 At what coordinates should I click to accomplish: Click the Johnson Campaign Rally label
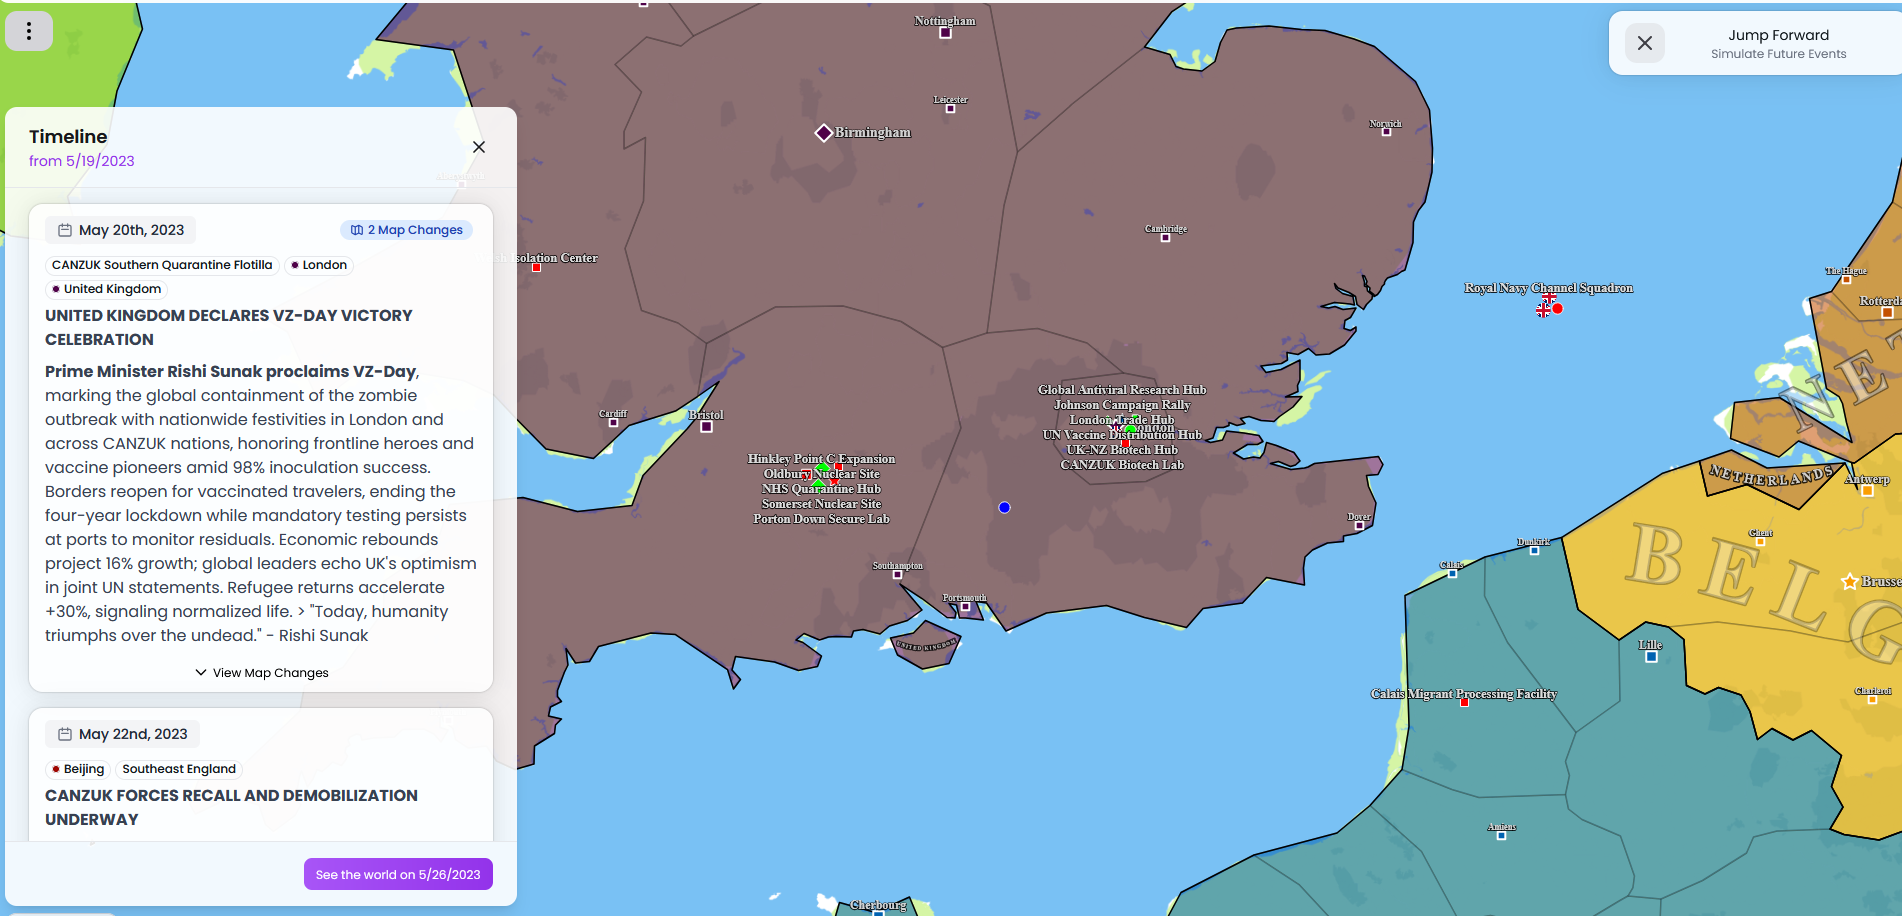point(1122,405)
